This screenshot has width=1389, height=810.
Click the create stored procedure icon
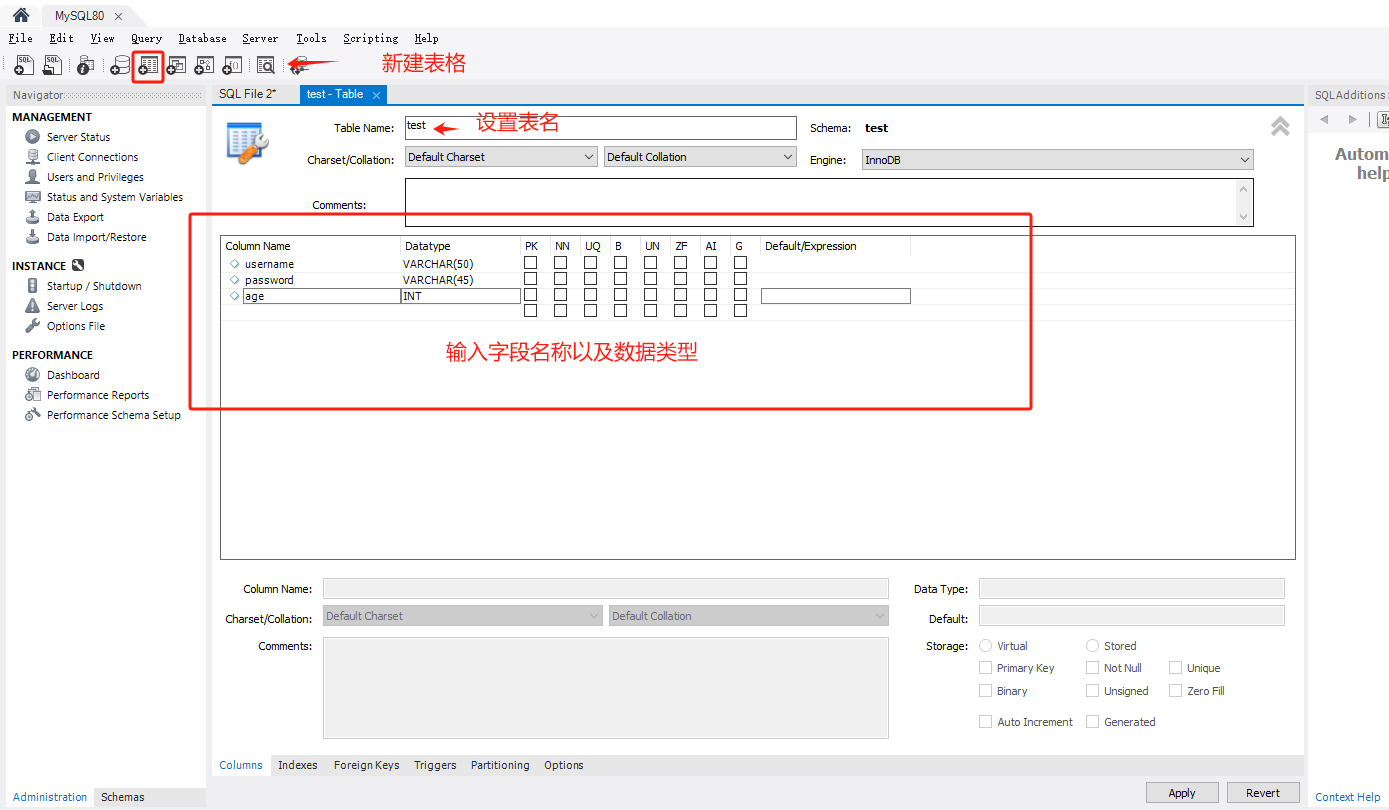coord(204,65)
